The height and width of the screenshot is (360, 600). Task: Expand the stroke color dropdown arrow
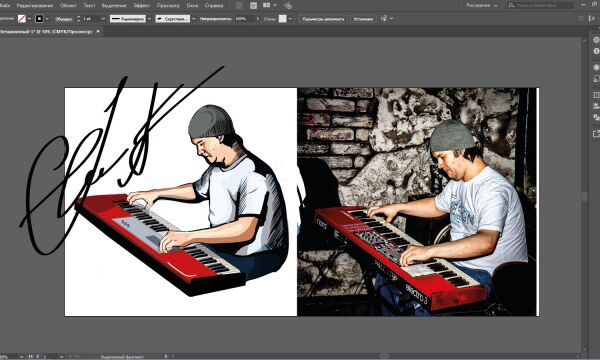pyautogui.click(x=47, y=18)
